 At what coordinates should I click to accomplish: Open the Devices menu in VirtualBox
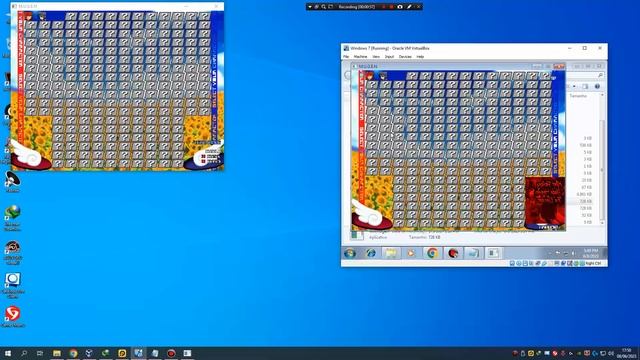[405, 56]
